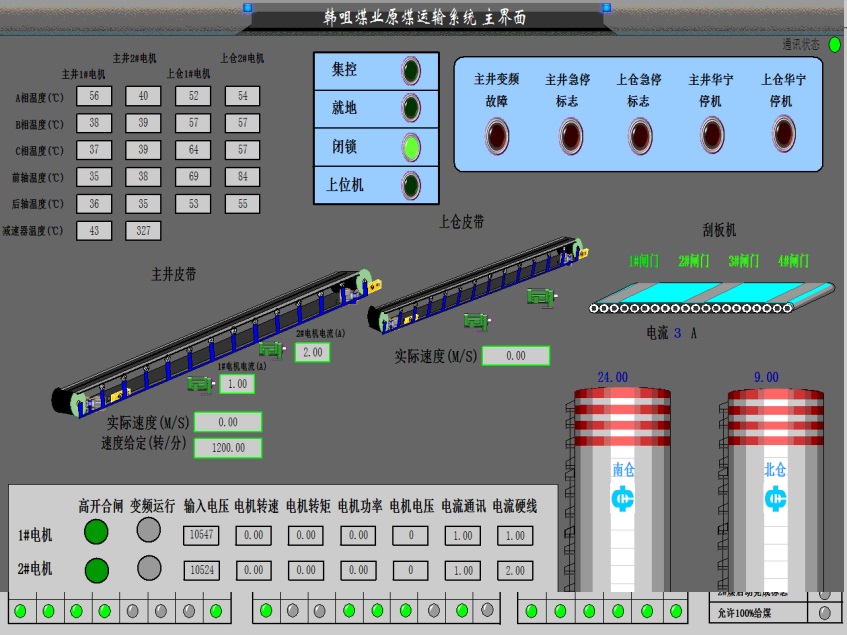This screenshot has width=847, height=635.
Task: Click the 上仓华宁停机 status lamp
Action: (x=784, y=134)
